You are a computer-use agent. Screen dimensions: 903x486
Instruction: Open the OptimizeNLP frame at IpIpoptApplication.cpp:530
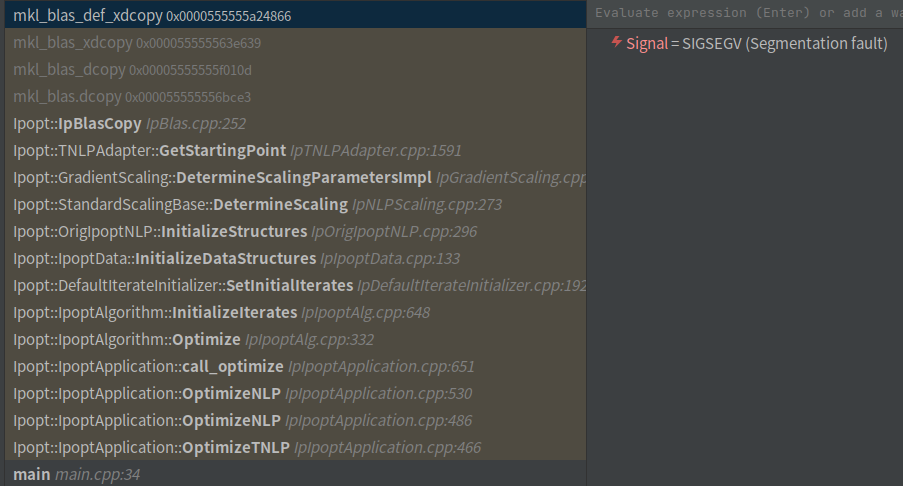(x=242, y=394)
